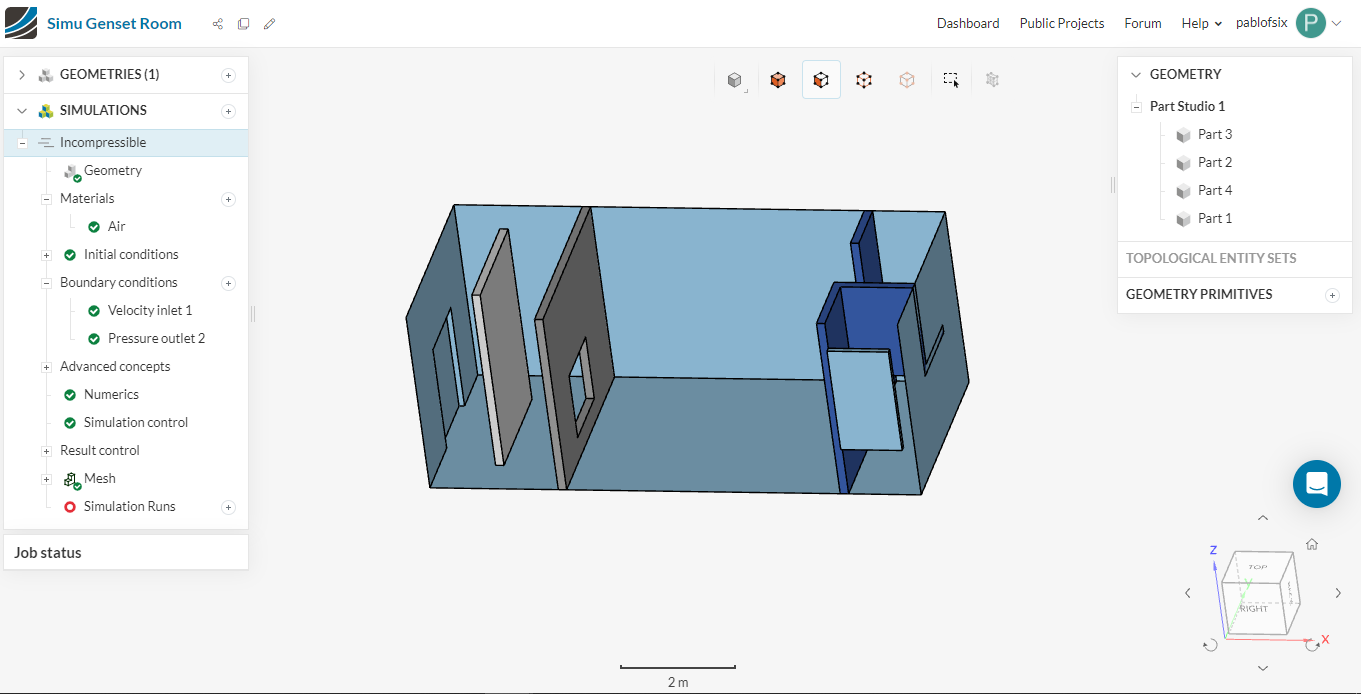Screen dimensions: 1361x694
Task: Activate the face selection mode cube
Action: click(x=821, y=80)
